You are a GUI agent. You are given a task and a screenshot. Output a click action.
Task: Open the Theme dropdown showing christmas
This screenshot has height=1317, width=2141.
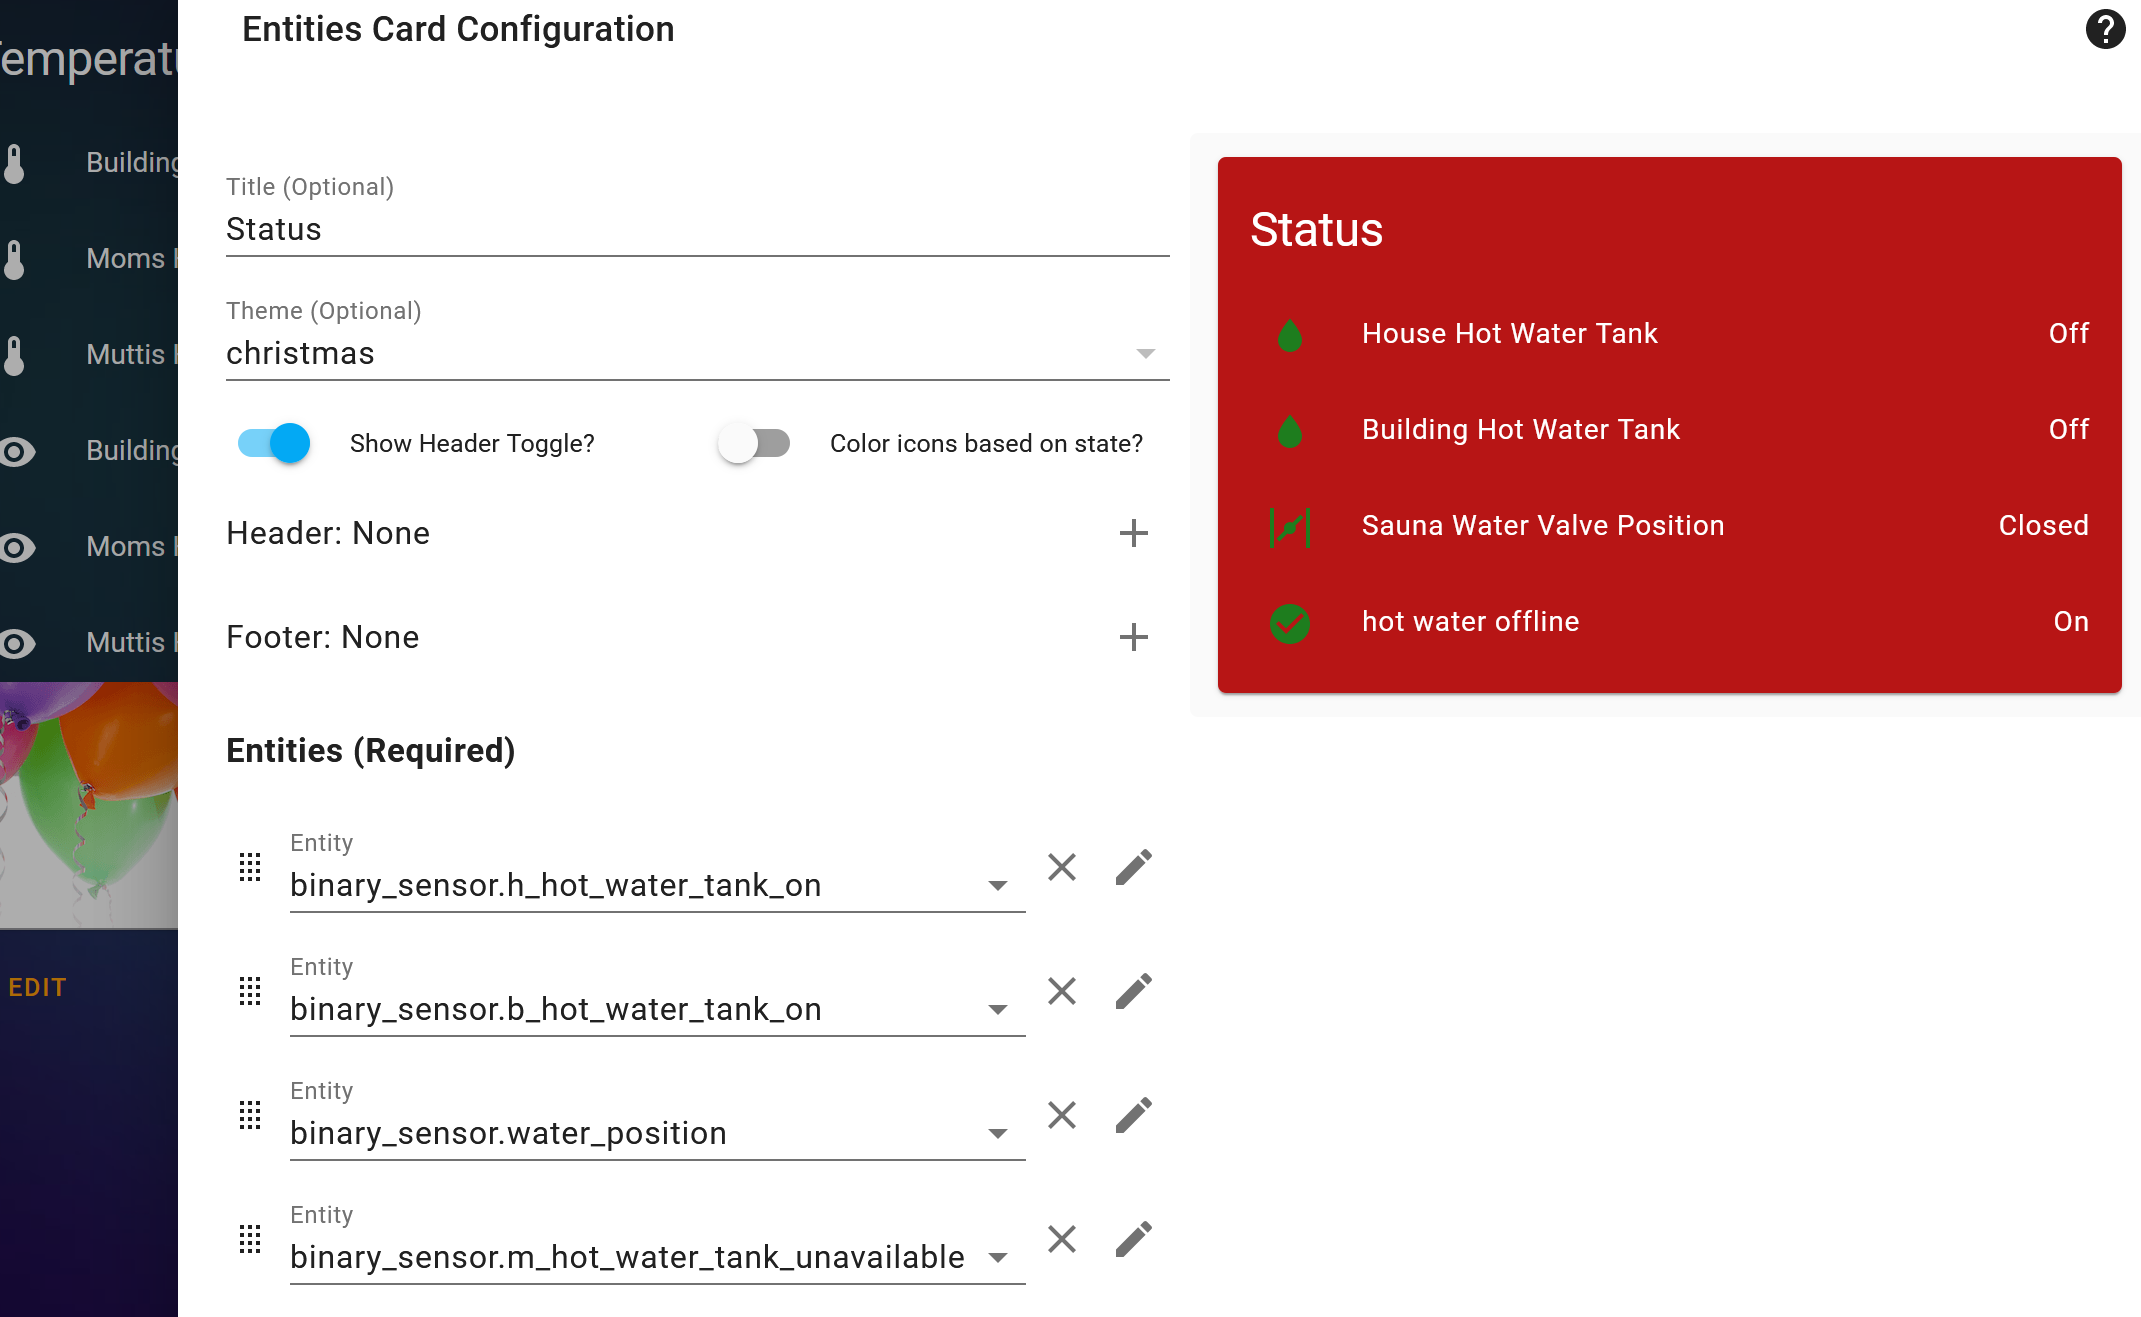point(697,353)
